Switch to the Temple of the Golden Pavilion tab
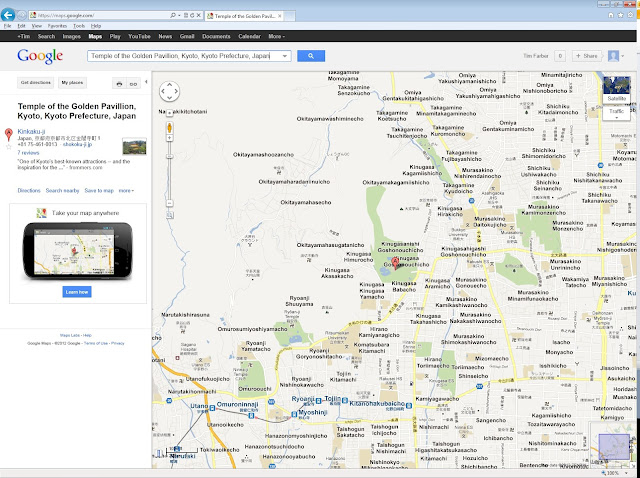Viewport: 640px width, 478px height. pyautogui.click(x=244, y=16)
